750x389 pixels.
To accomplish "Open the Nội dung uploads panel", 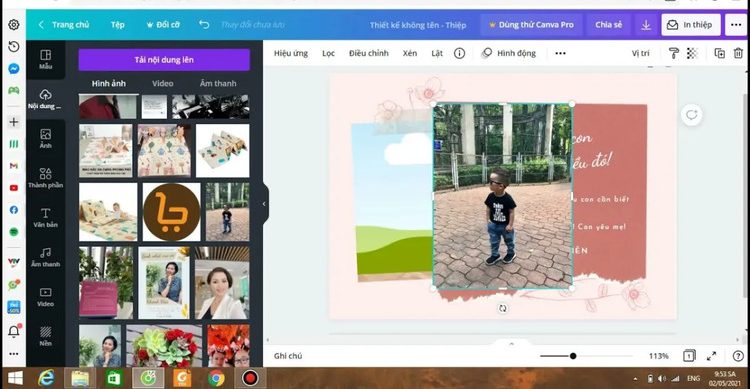I will 45,99.
